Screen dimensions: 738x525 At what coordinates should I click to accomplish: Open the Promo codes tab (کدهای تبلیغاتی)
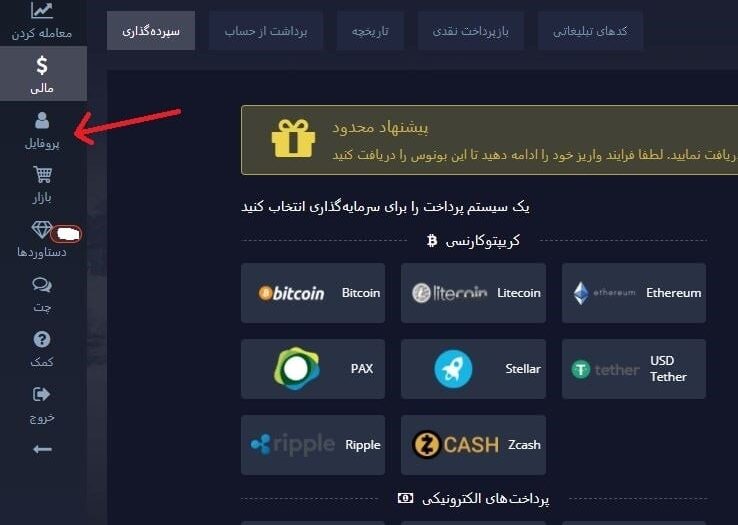pos(590,31)
